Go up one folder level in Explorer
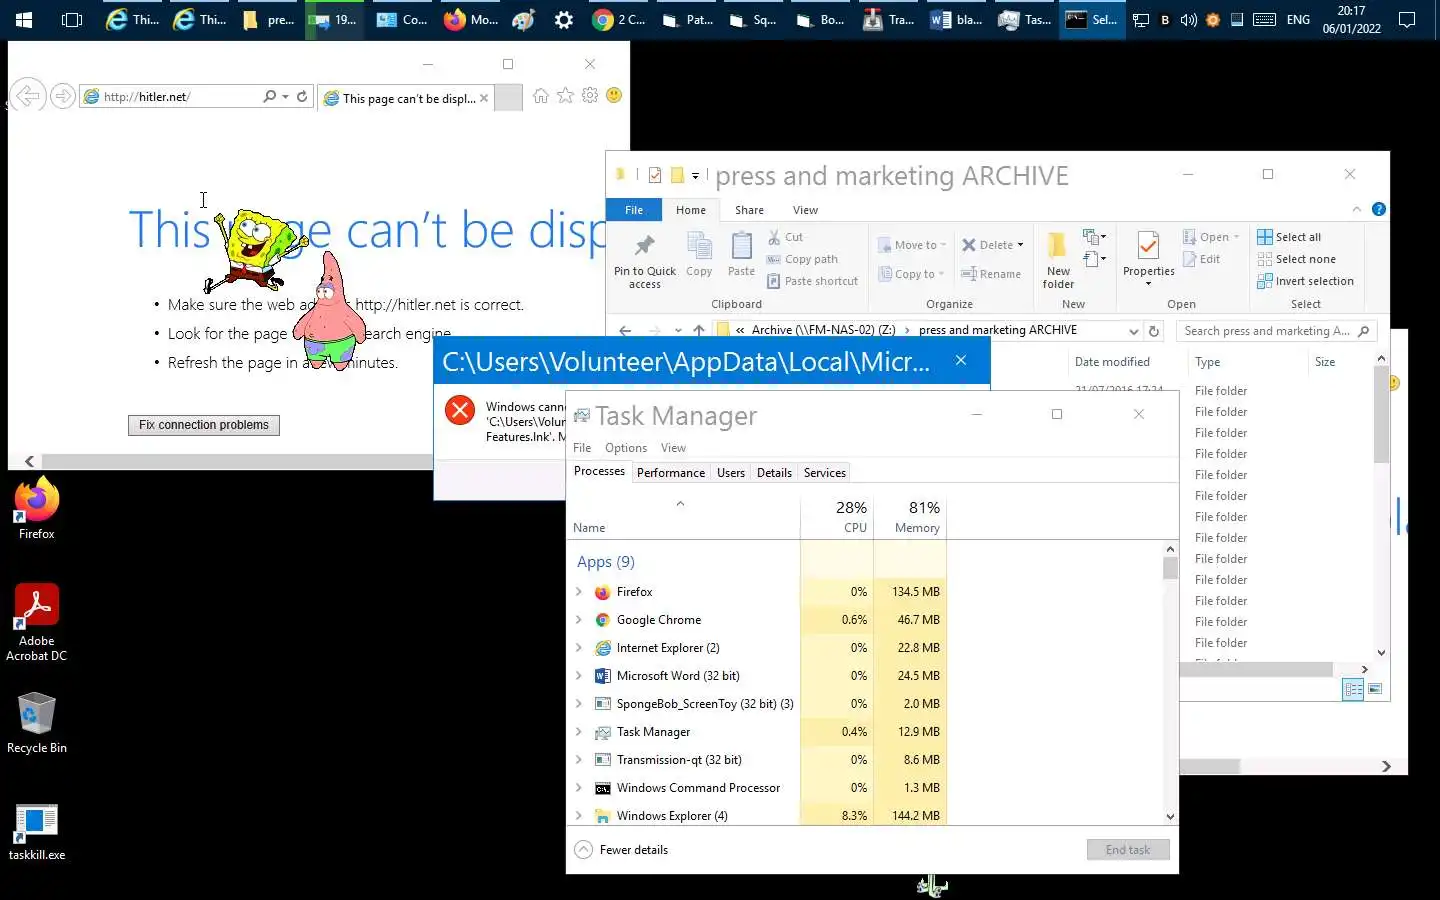Image resolution: width=1440 pixels, height=900 pixels. 699,331
